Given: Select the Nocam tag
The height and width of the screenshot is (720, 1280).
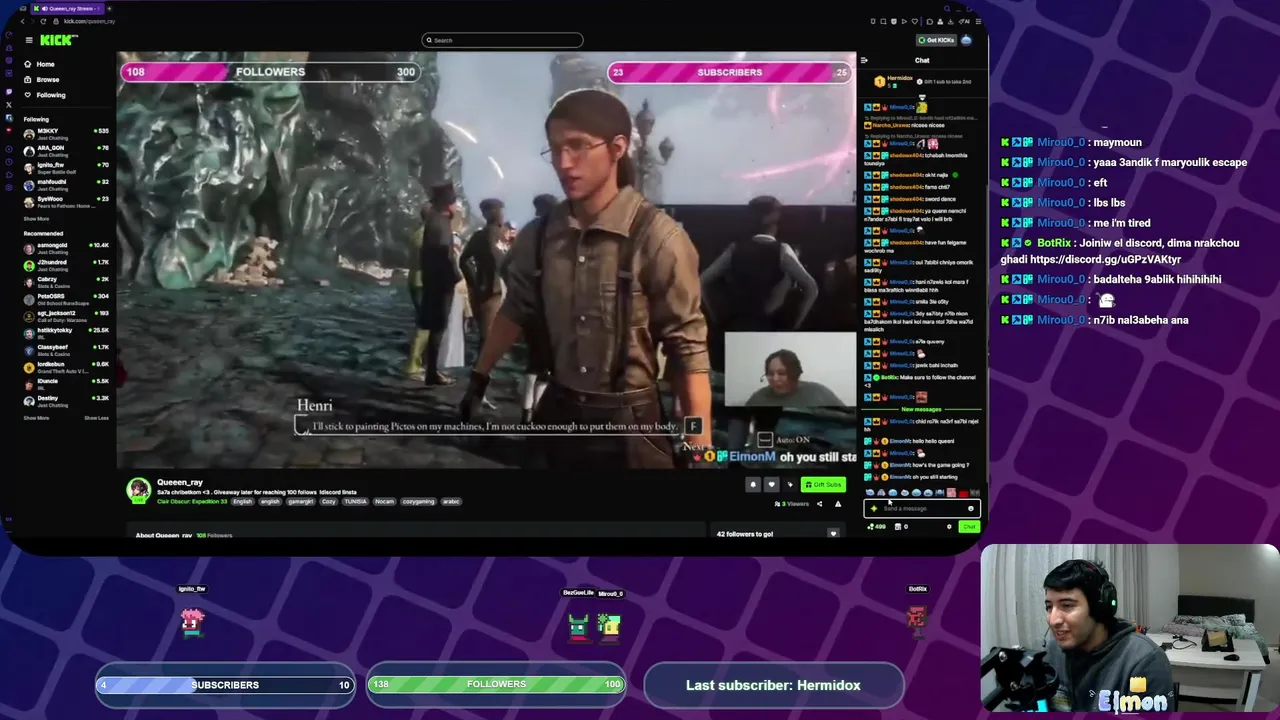Looking at the screenshot, I should 384,501.
